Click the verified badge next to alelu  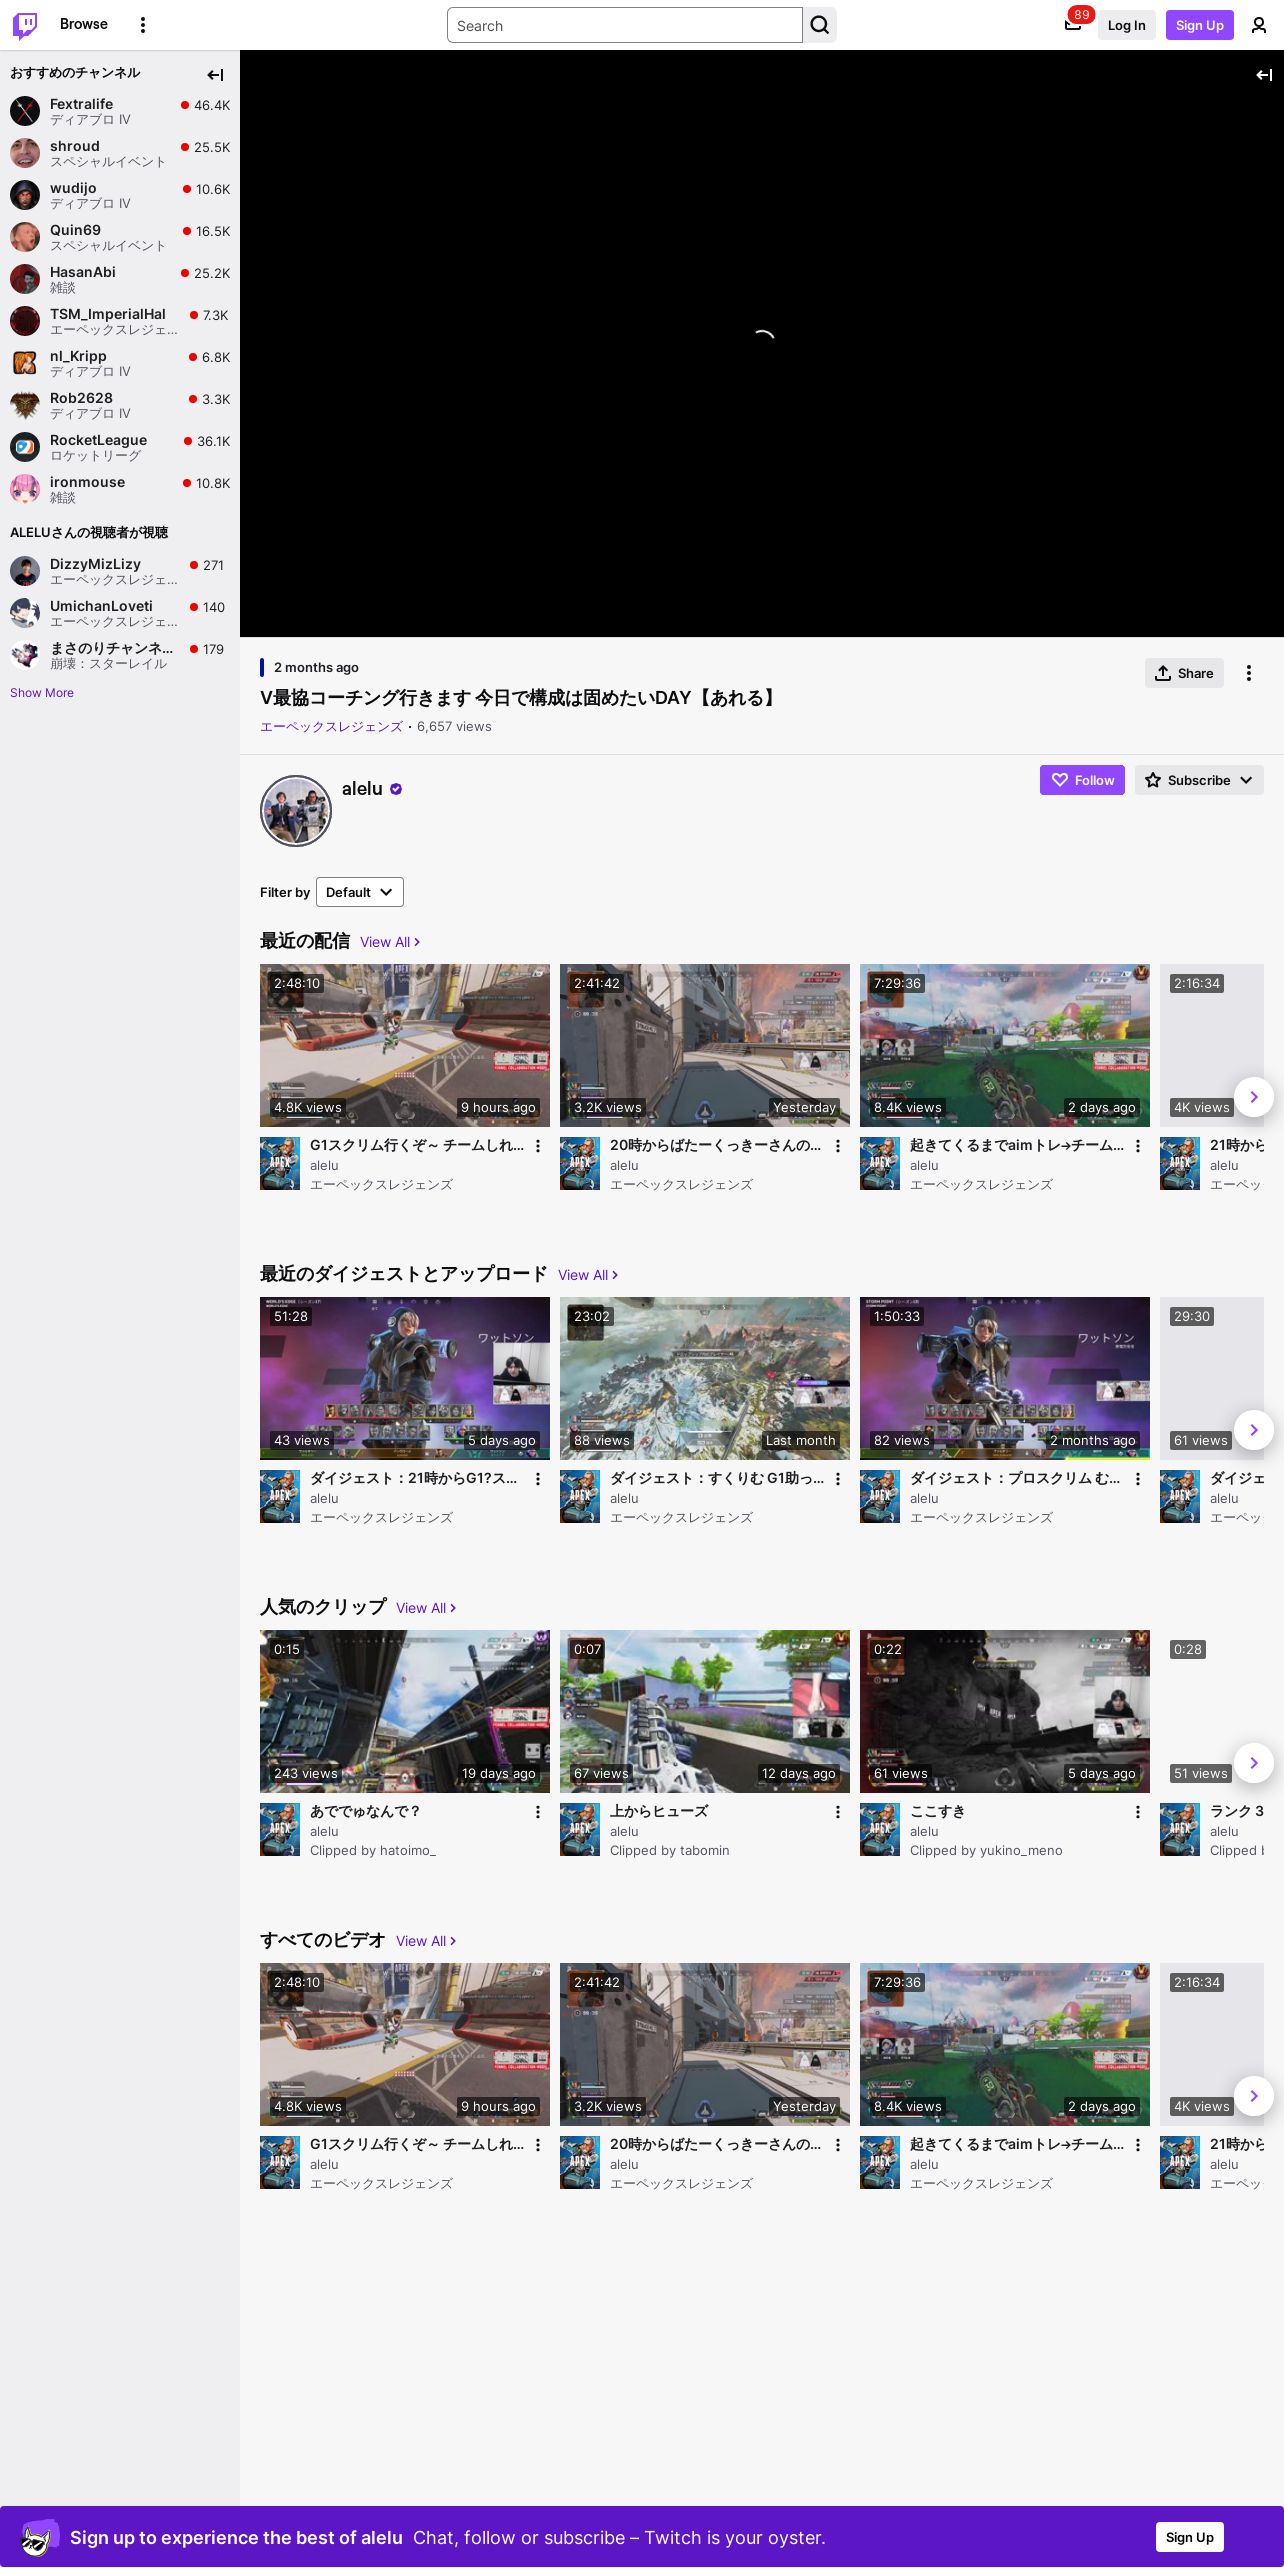tap(396, 789)
